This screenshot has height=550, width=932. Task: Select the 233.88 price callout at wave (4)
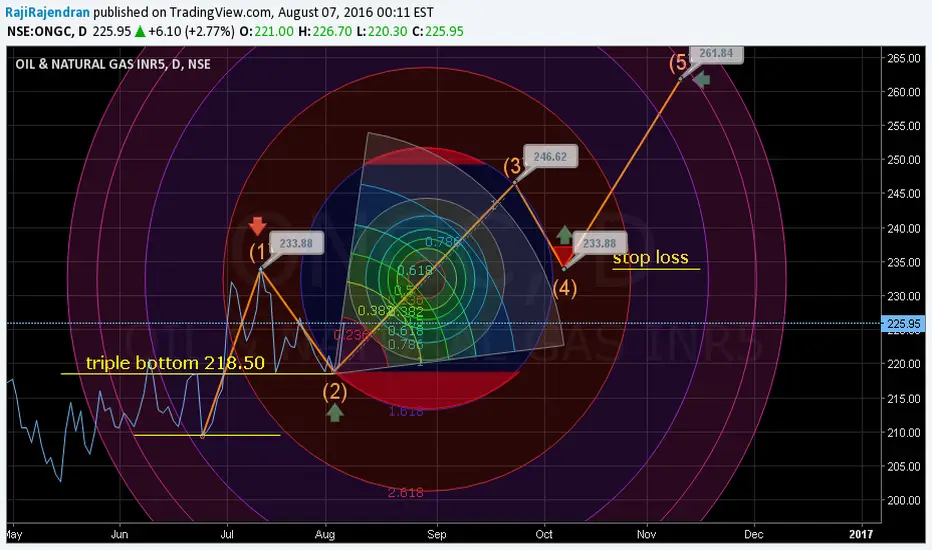(599, 243)
